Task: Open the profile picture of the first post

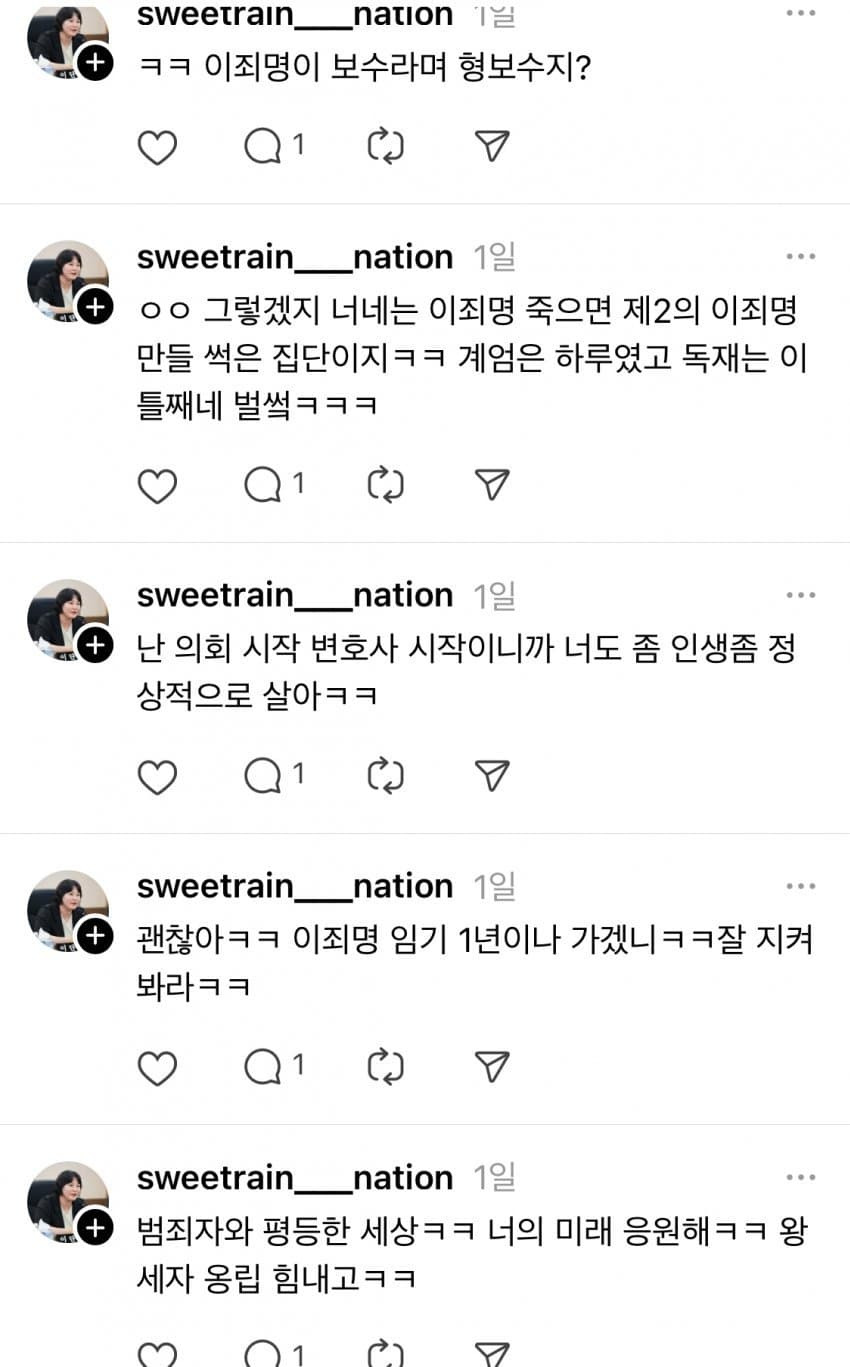Action: (67, 30)
